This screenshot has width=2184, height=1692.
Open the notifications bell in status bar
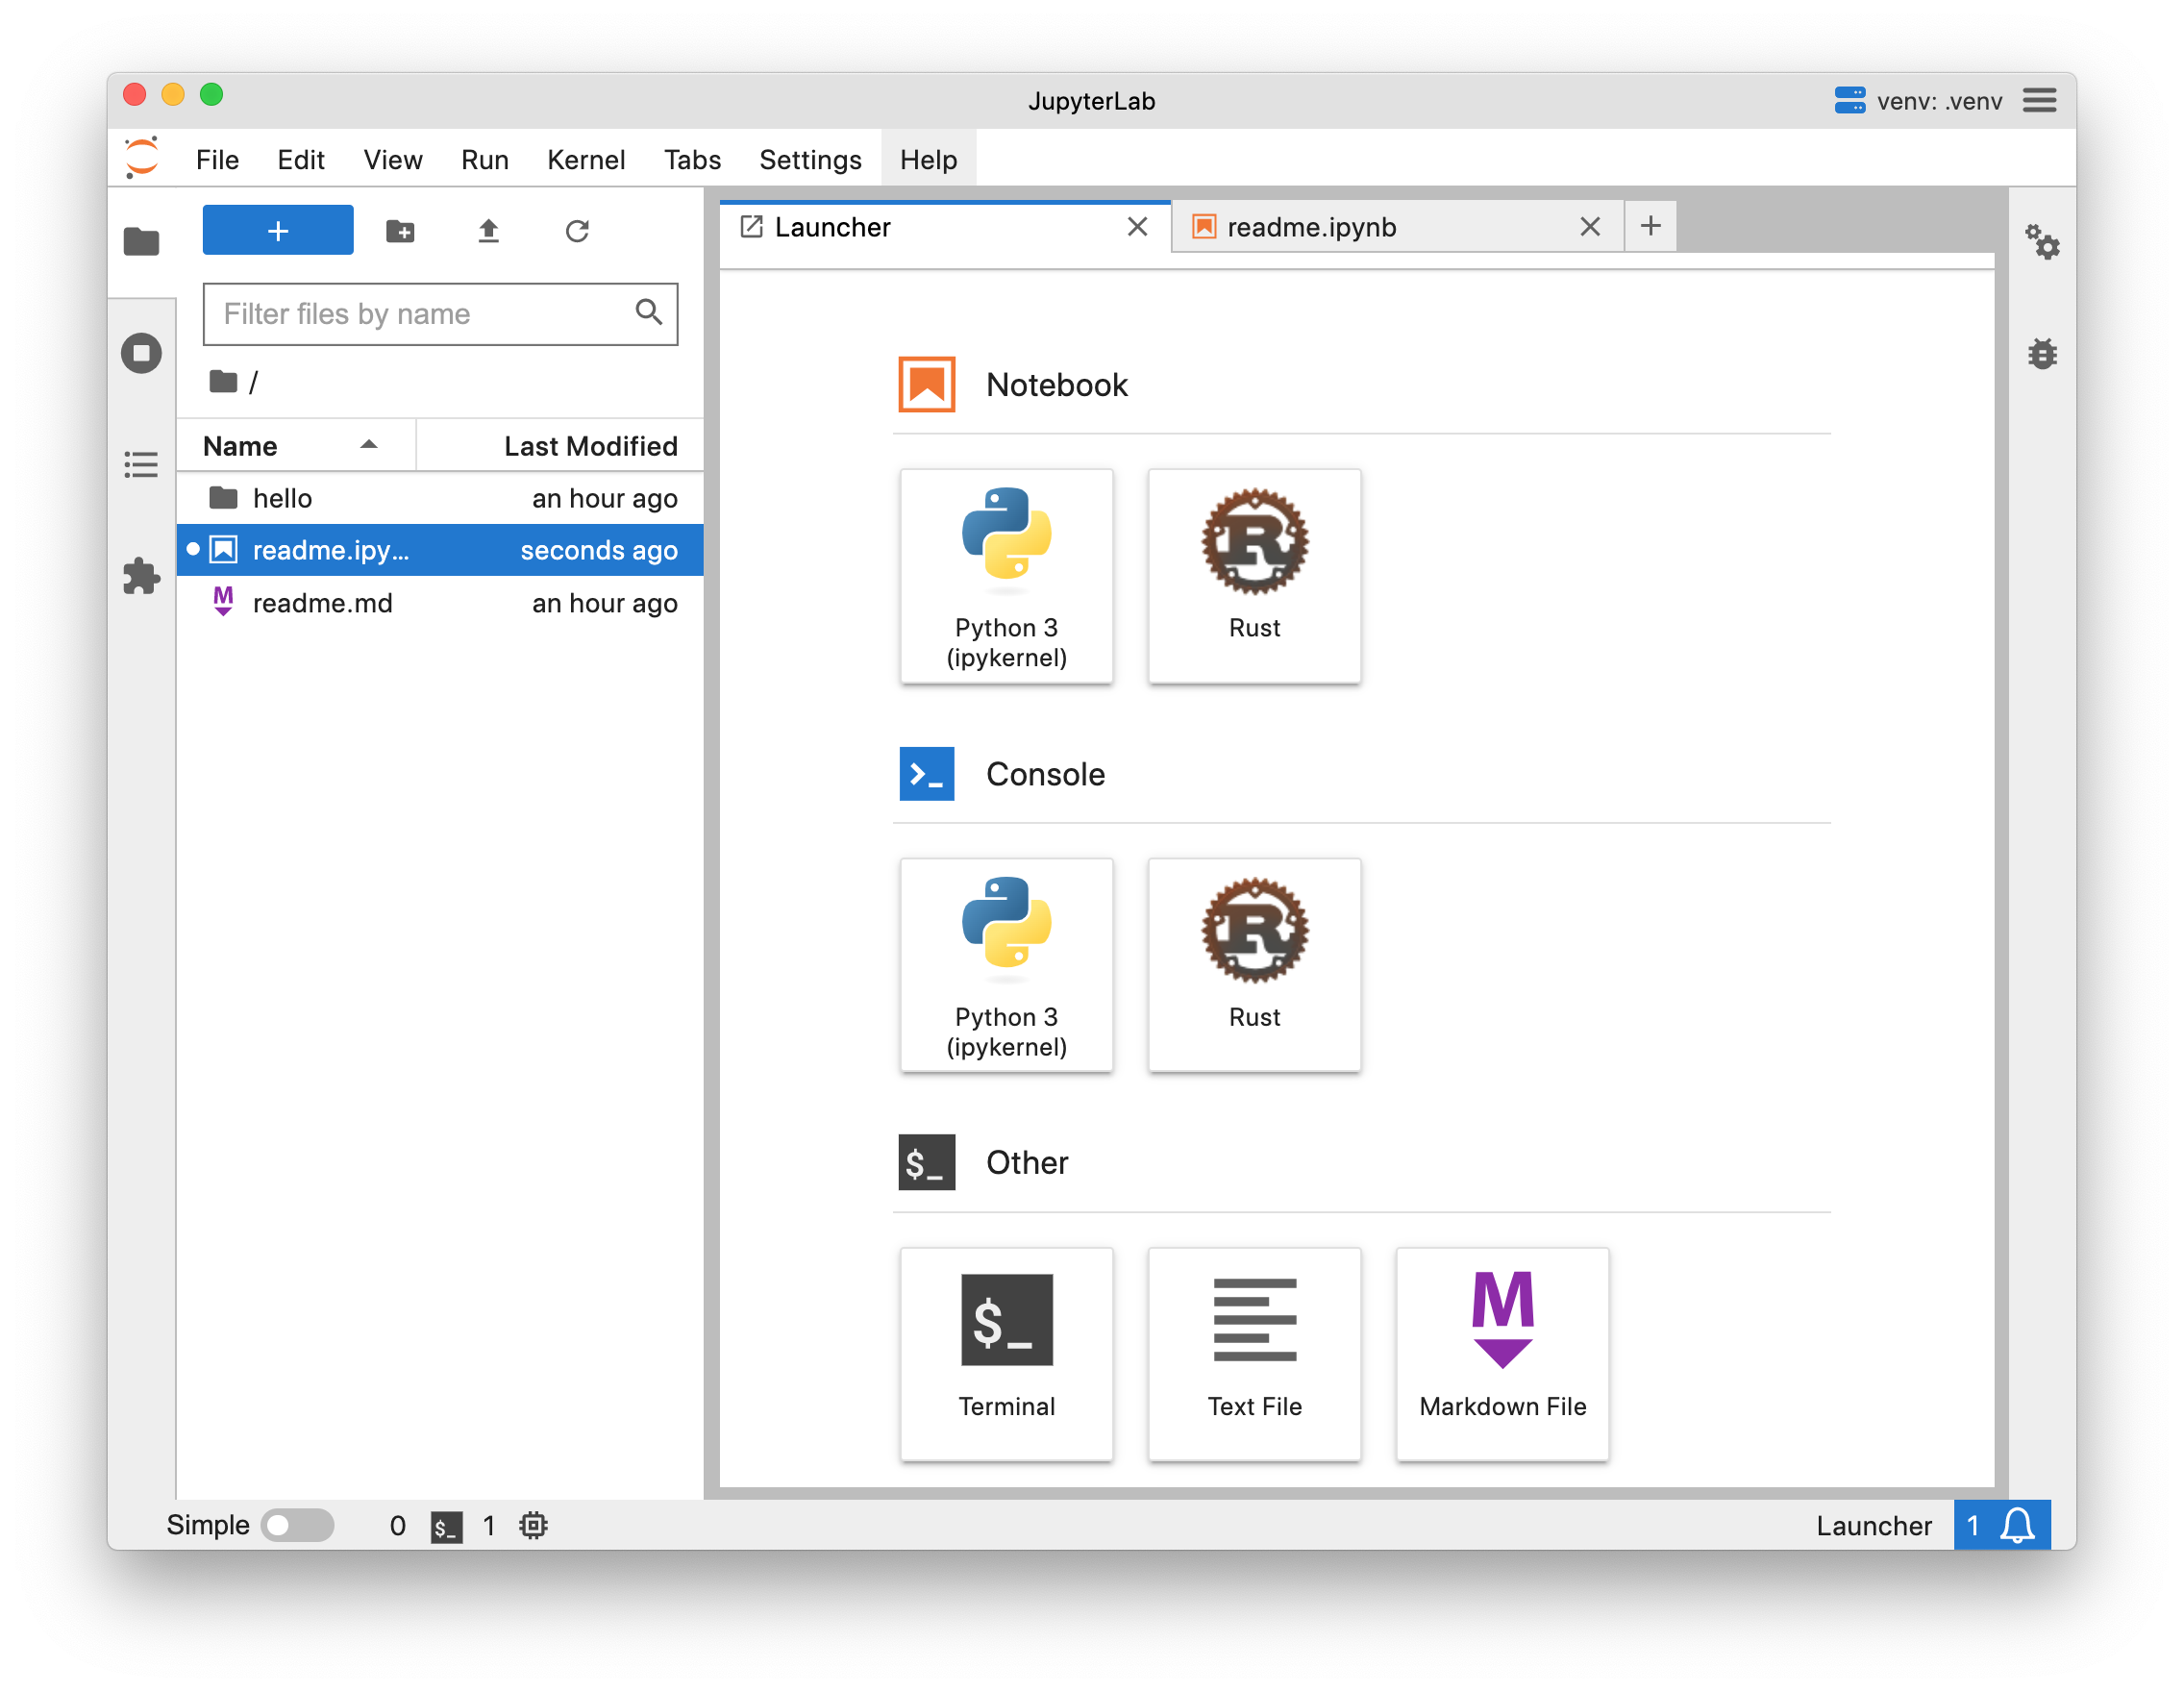point(2016,1525)
